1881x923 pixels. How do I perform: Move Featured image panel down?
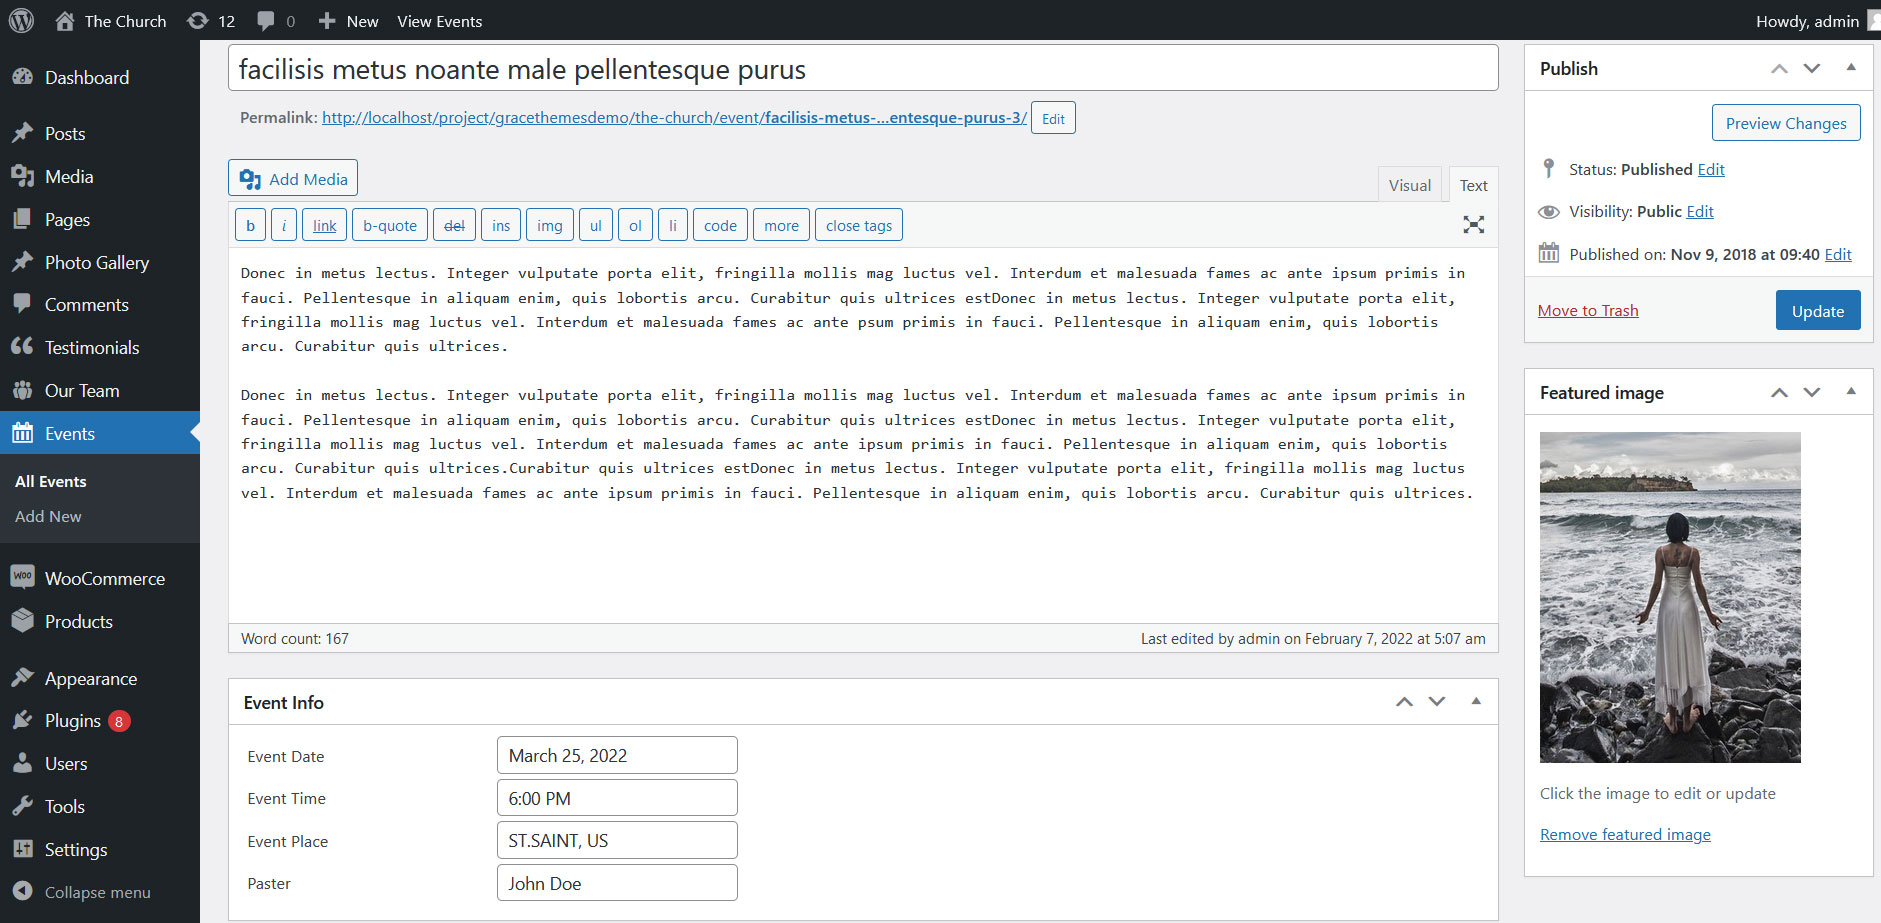1812,393
